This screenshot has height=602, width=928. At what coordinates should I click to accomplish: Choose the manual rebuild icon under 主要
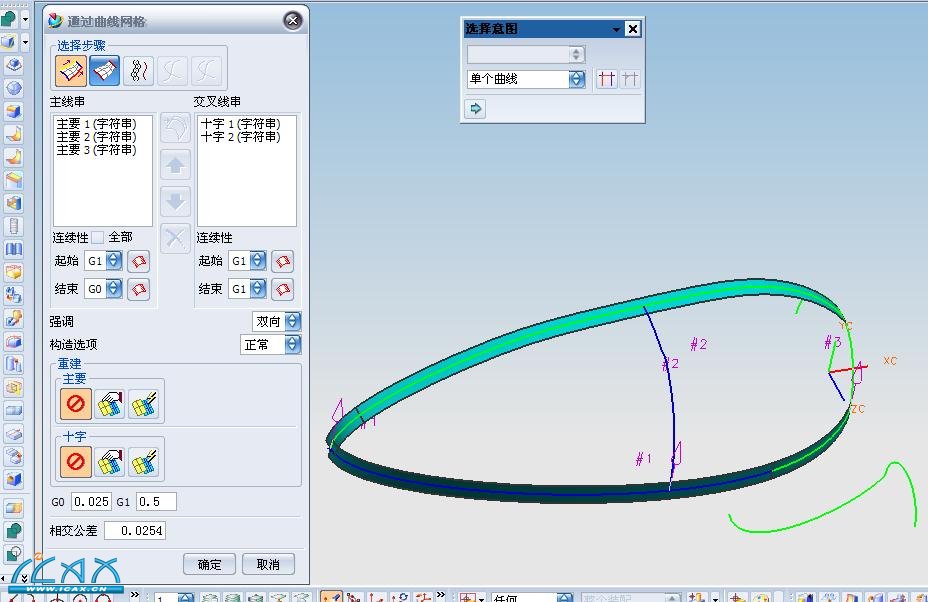point(110,404)
